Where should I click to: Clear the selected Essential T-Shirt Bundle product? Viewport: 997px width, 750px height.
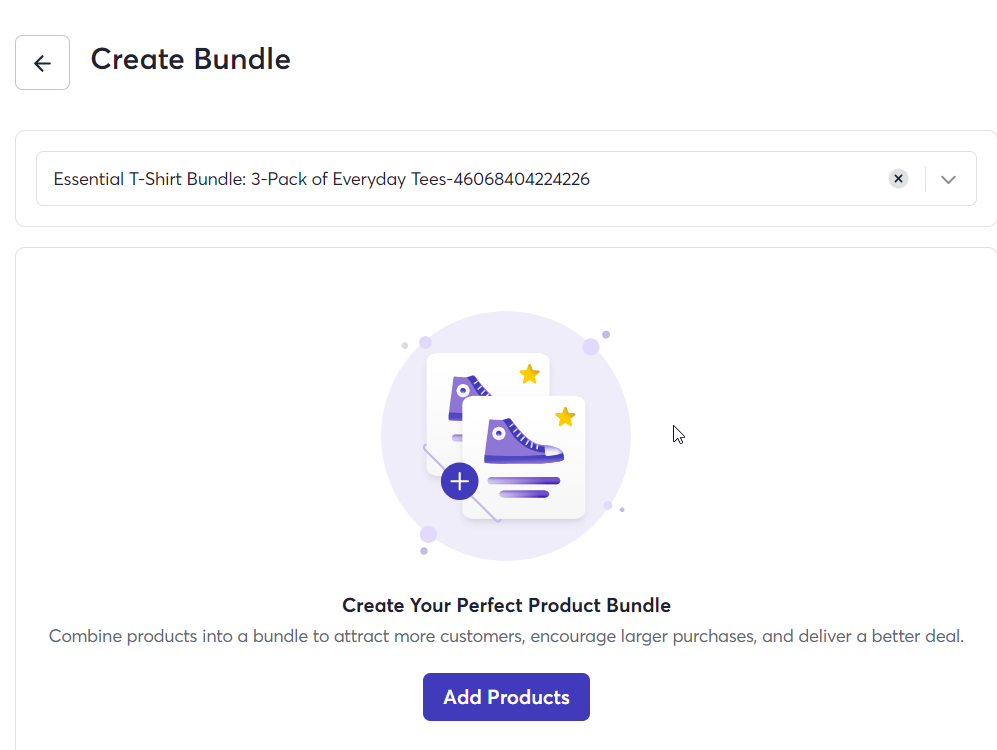click(x=898, y=179)
